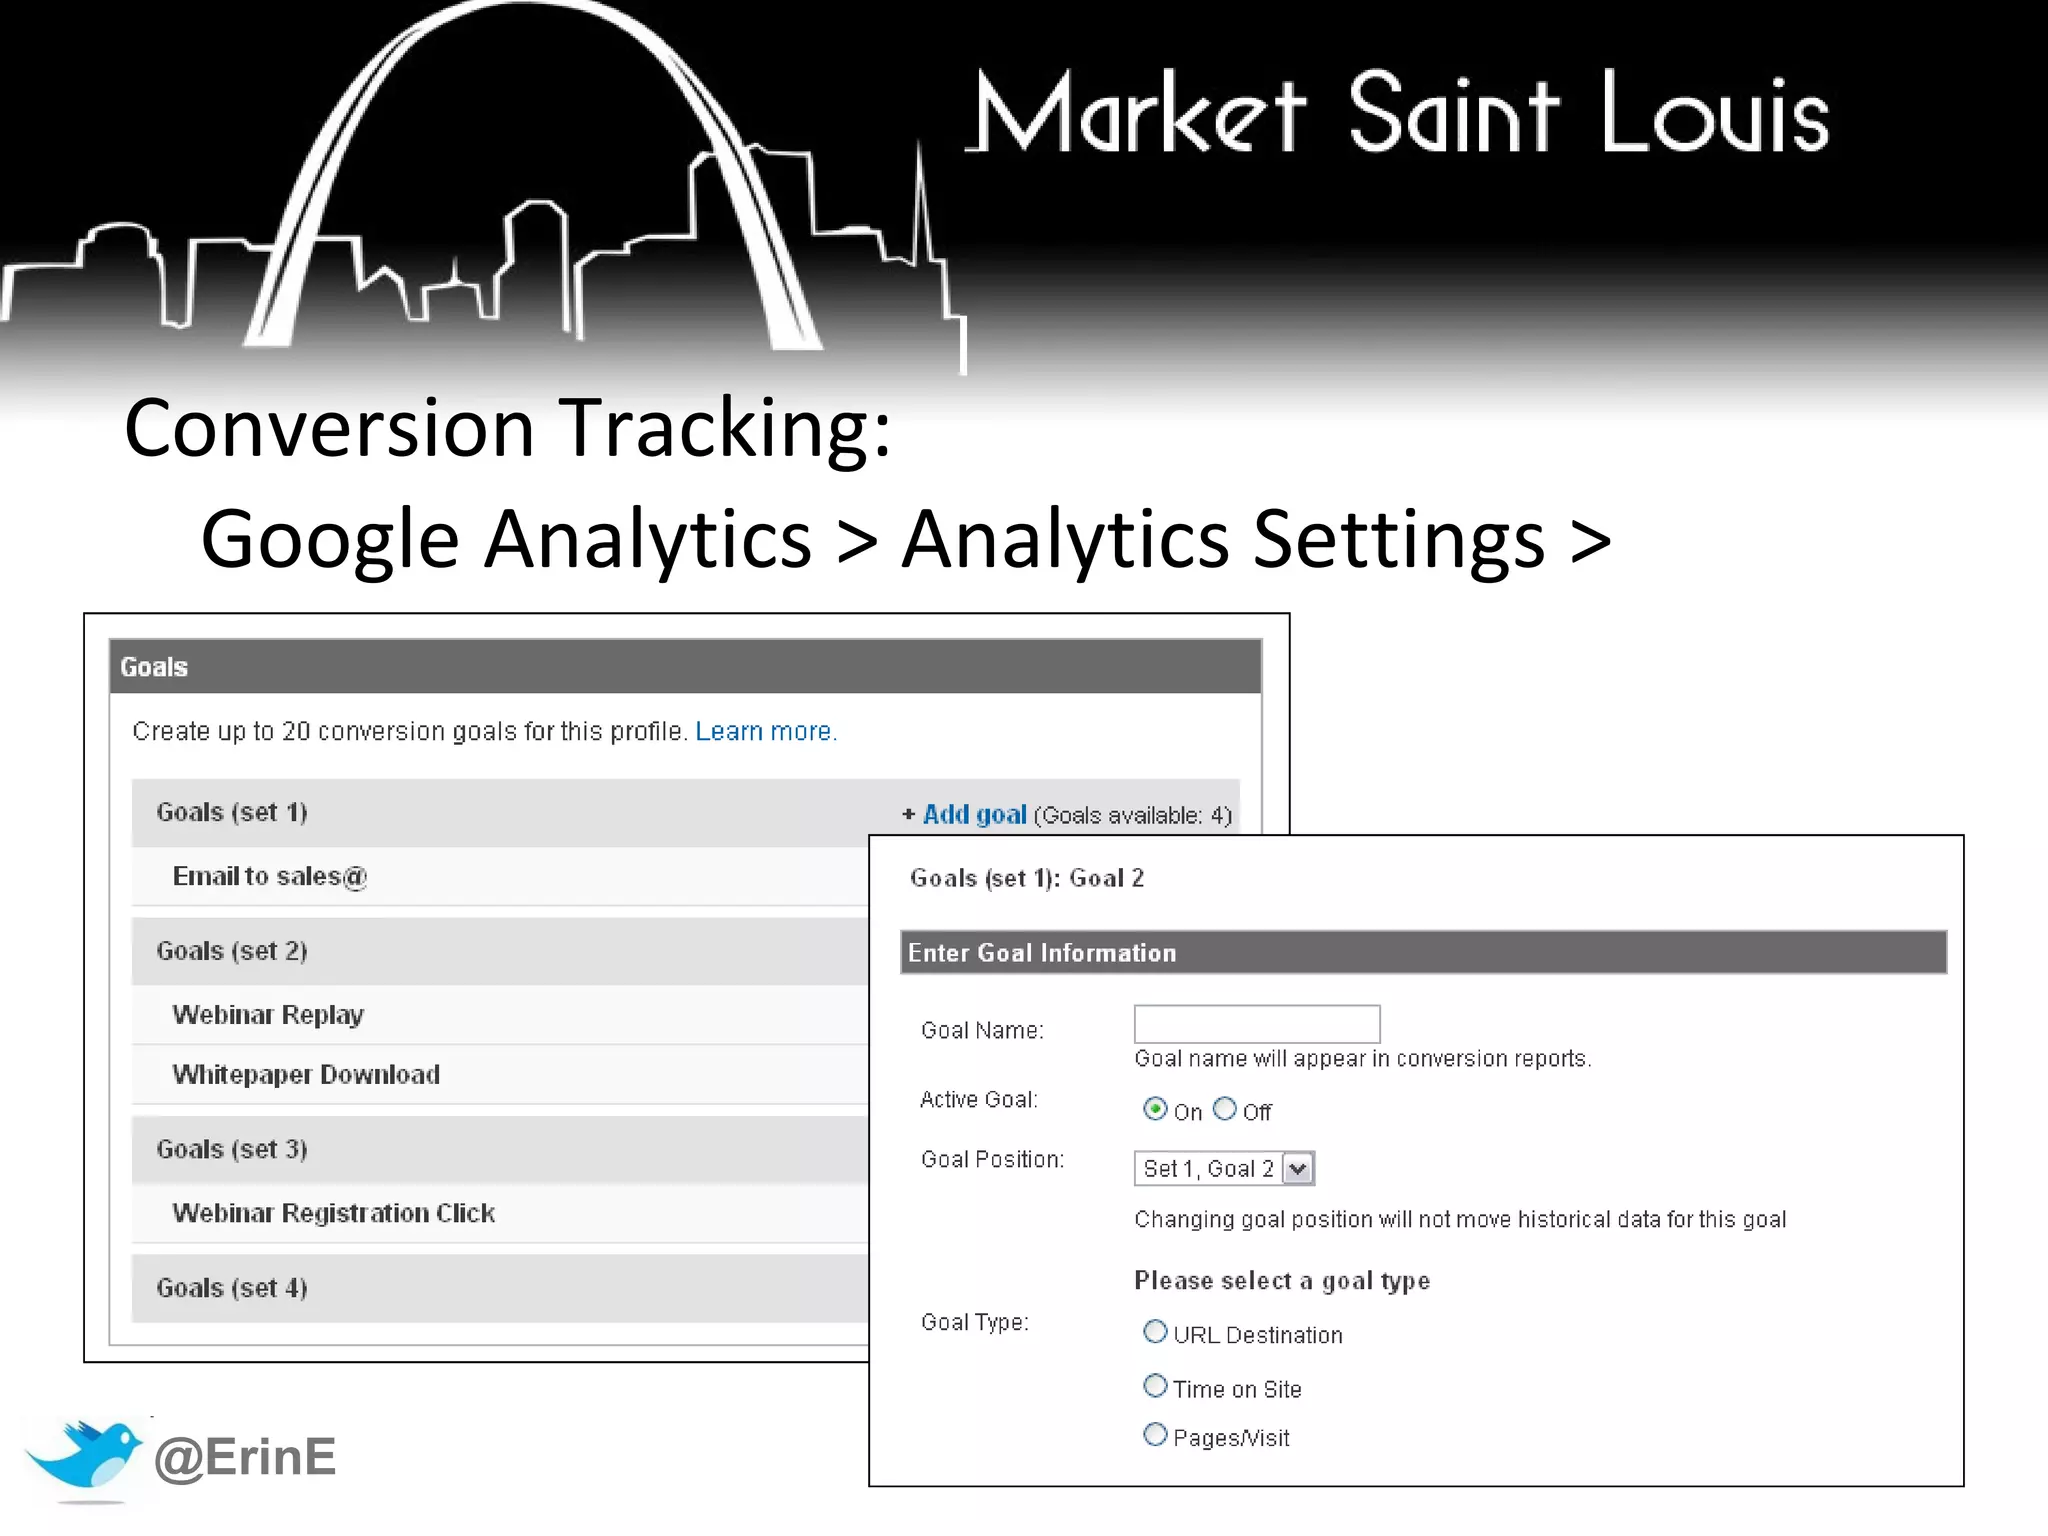Click the Goal Name text field
Viewport: 2048px width, 1536px height.
click(1256, 1024)
